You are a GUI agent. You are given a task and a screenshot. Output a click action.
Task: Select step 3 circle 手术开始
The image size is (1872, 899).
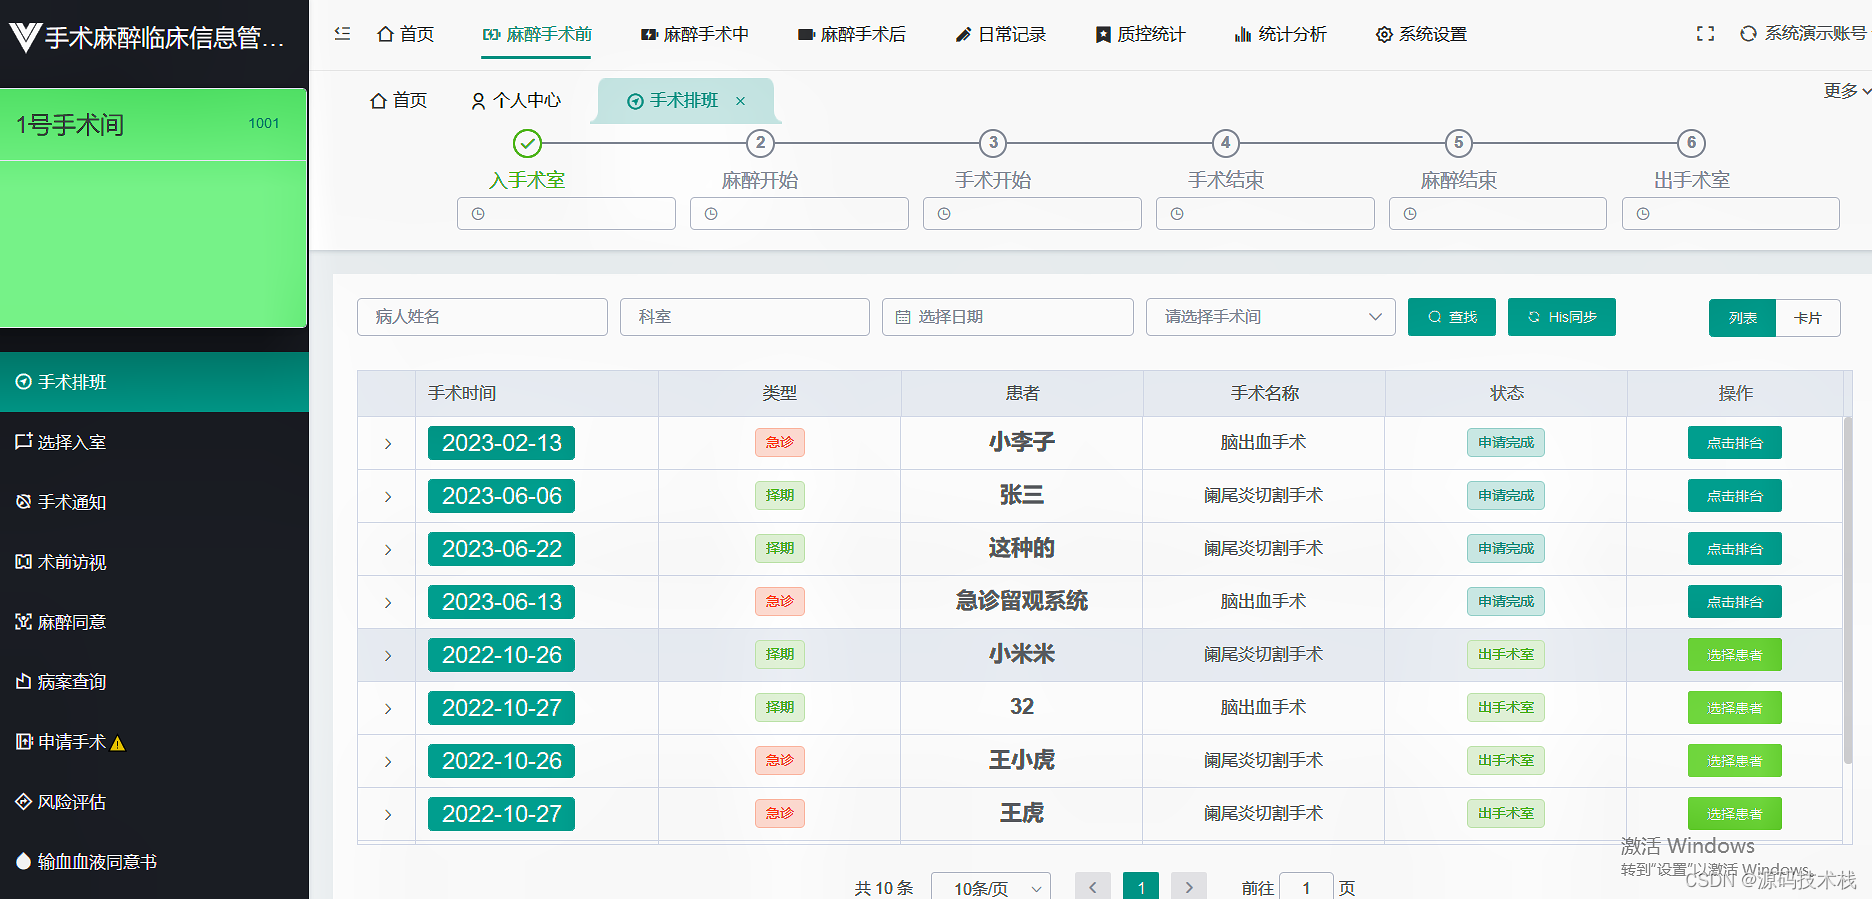pyautogui.click(x=993, y=143)
